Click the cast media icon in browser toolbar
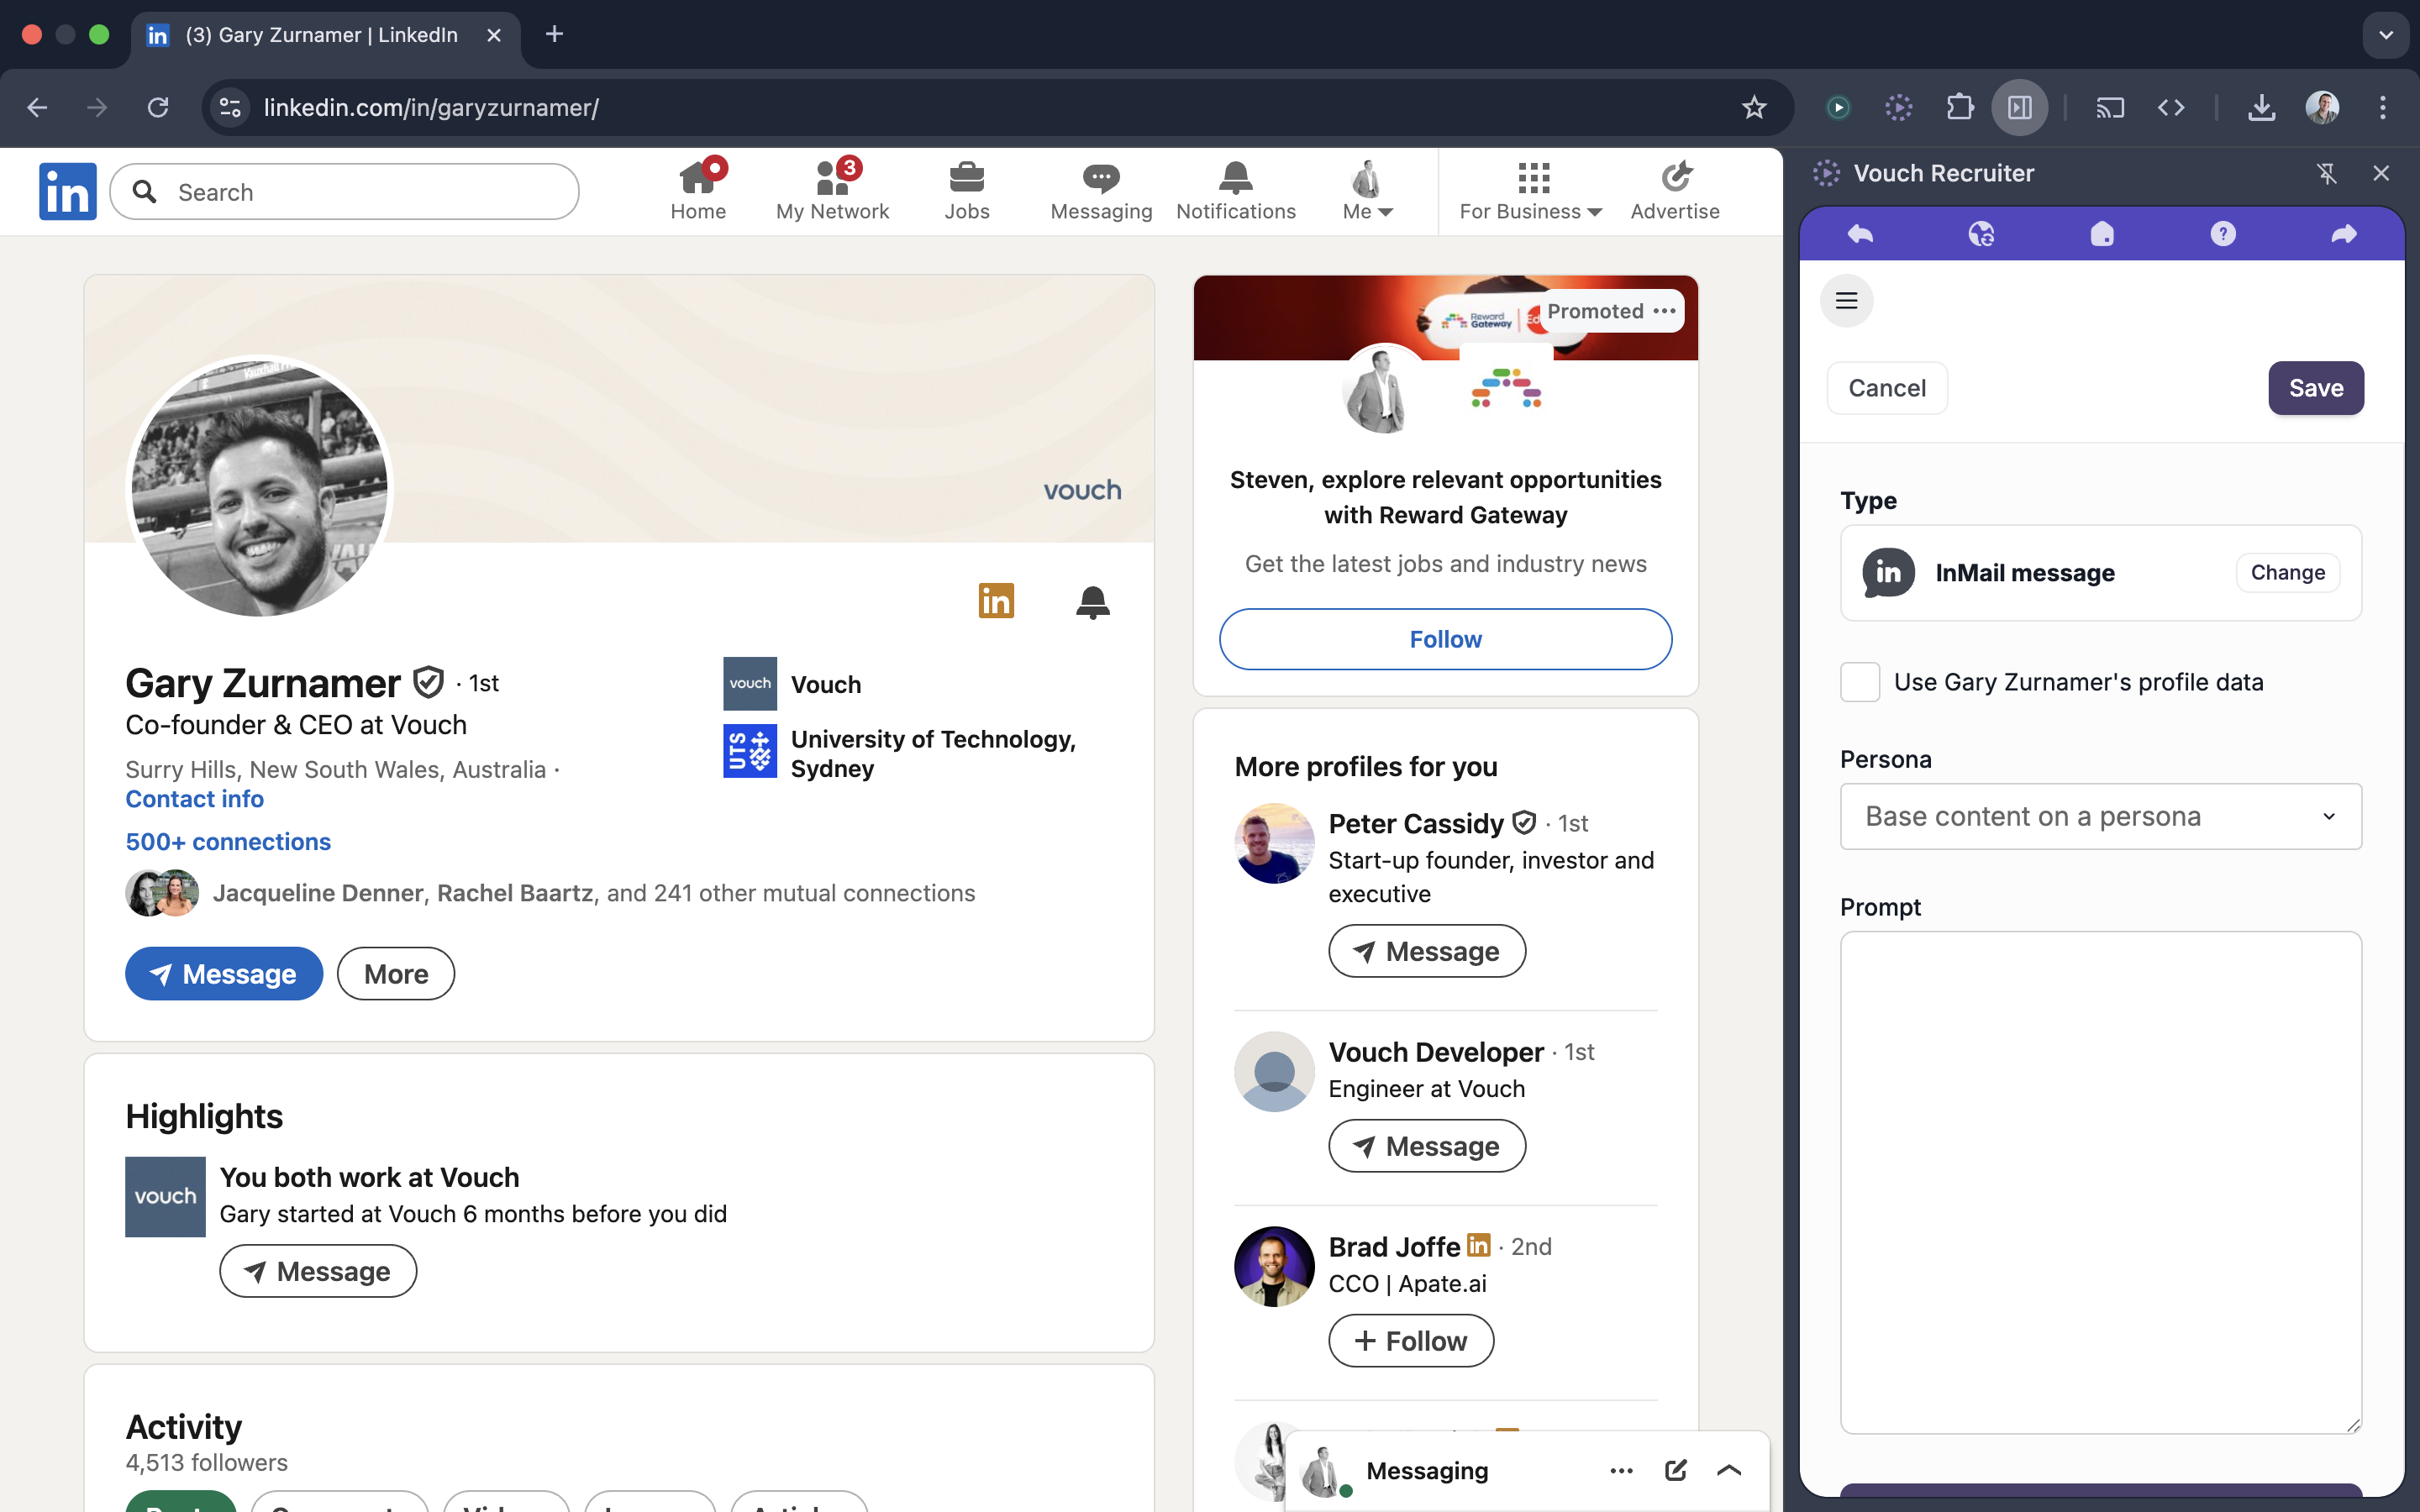2420x1512 pixels. click(x=2109, y=107)
